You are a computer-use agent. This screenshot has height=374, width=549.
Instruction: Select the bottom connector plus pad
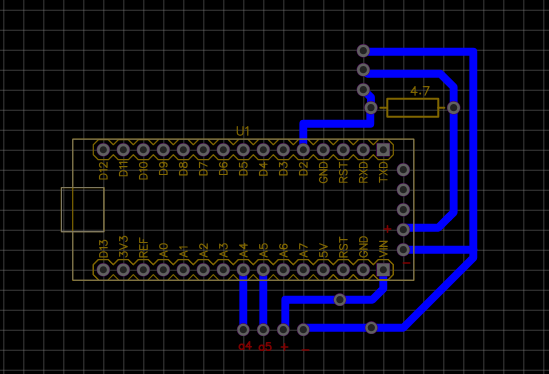[x=283, y=330]
